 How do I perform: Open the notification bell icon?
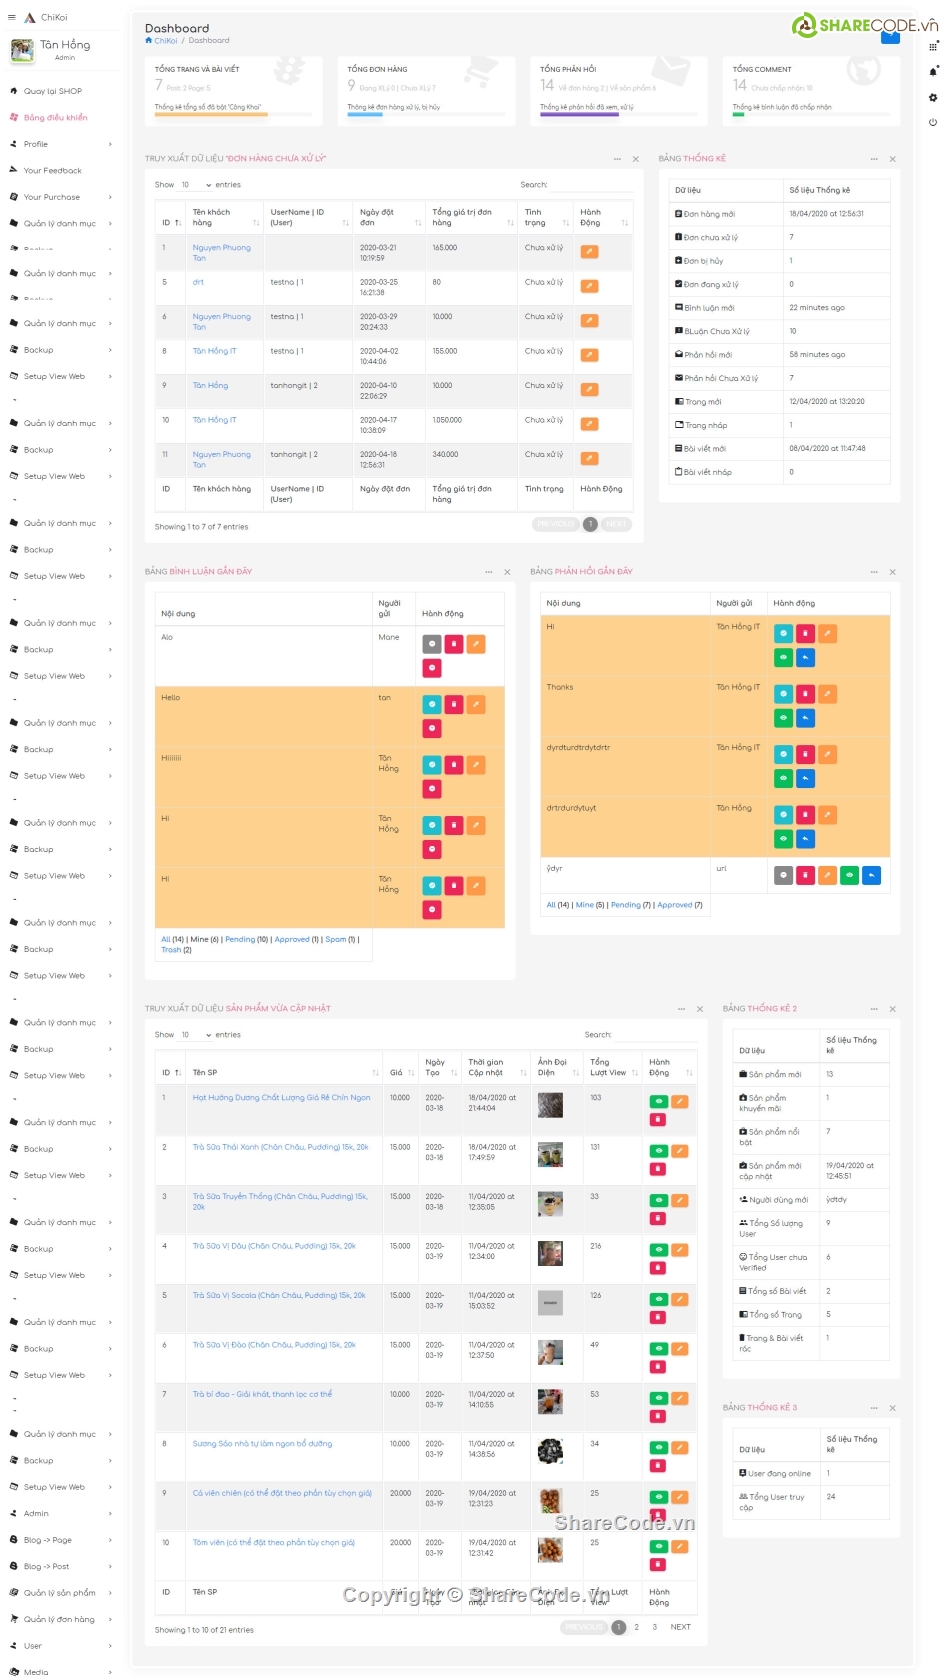click(x=933, y=71)
